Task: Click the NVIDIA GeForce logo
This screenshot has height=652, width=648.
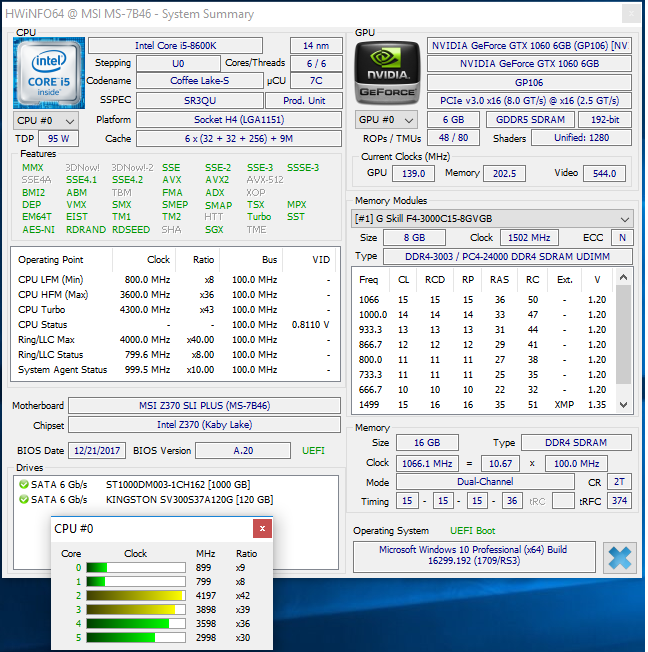Action: click(x=387, y=73)
